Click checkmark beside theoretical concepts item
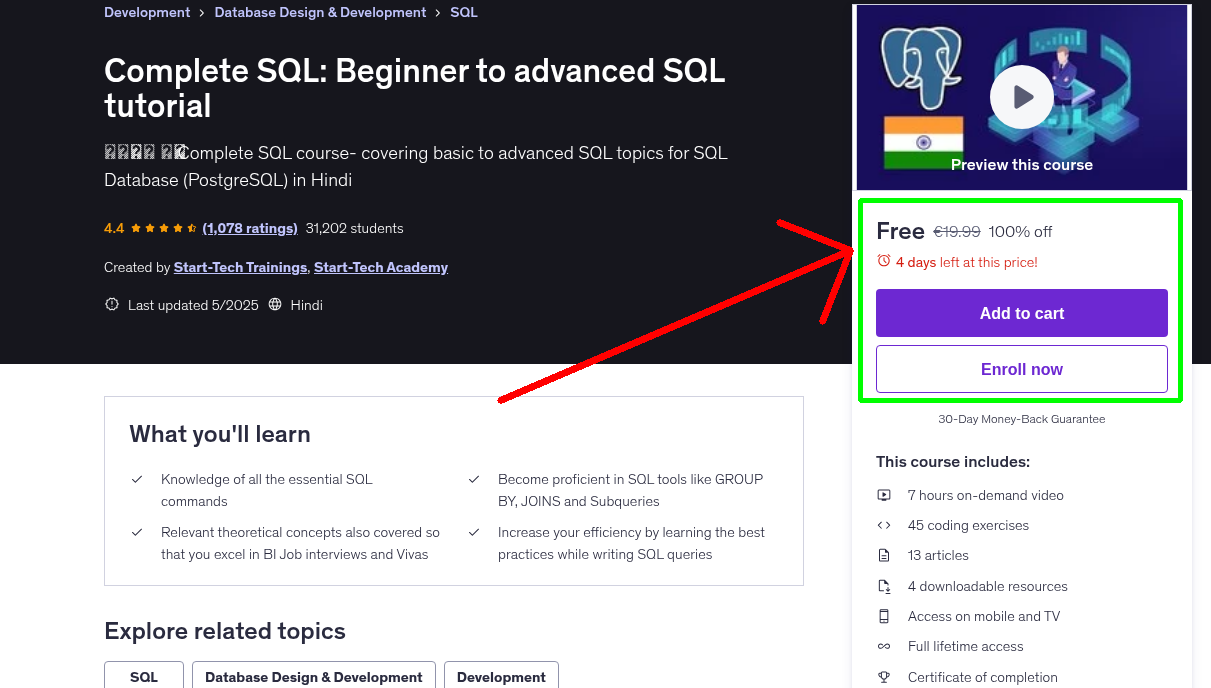Viewport: 1211px width, 688px height. point(137,533)
